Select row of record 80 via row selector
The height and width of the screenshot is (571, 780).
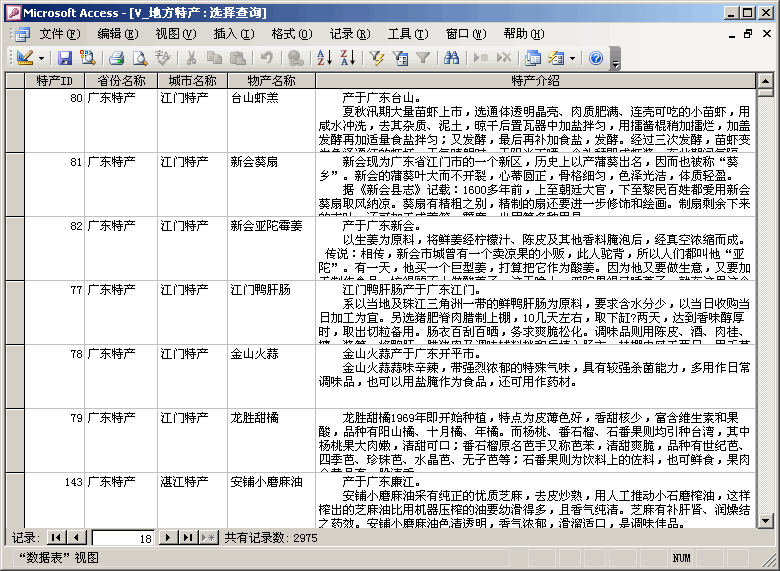pos(15,120)
